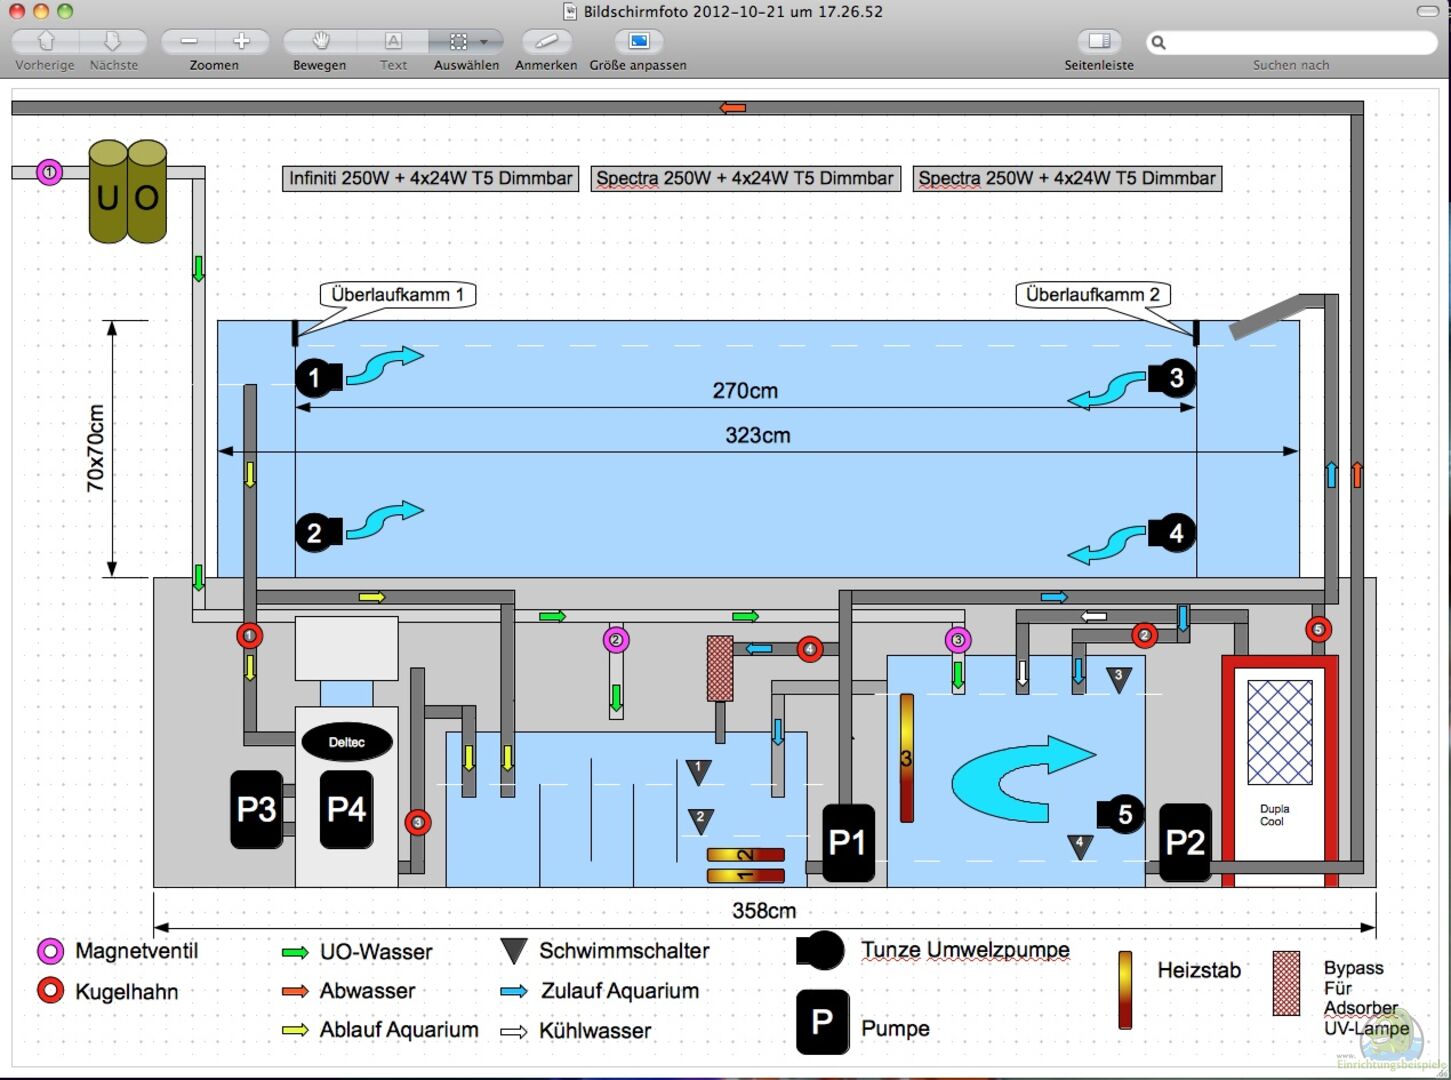Click the Anmerken annotate pencil icon

pos(546,42)
